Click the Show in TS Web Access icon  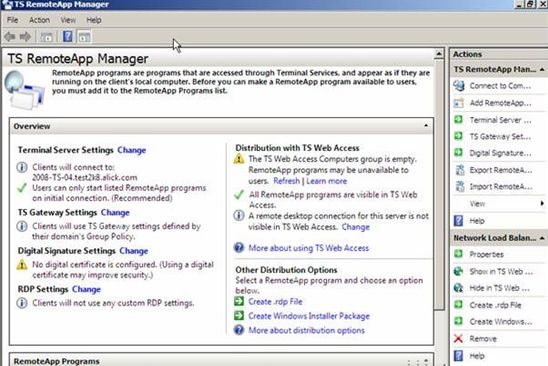pos(459,271)
